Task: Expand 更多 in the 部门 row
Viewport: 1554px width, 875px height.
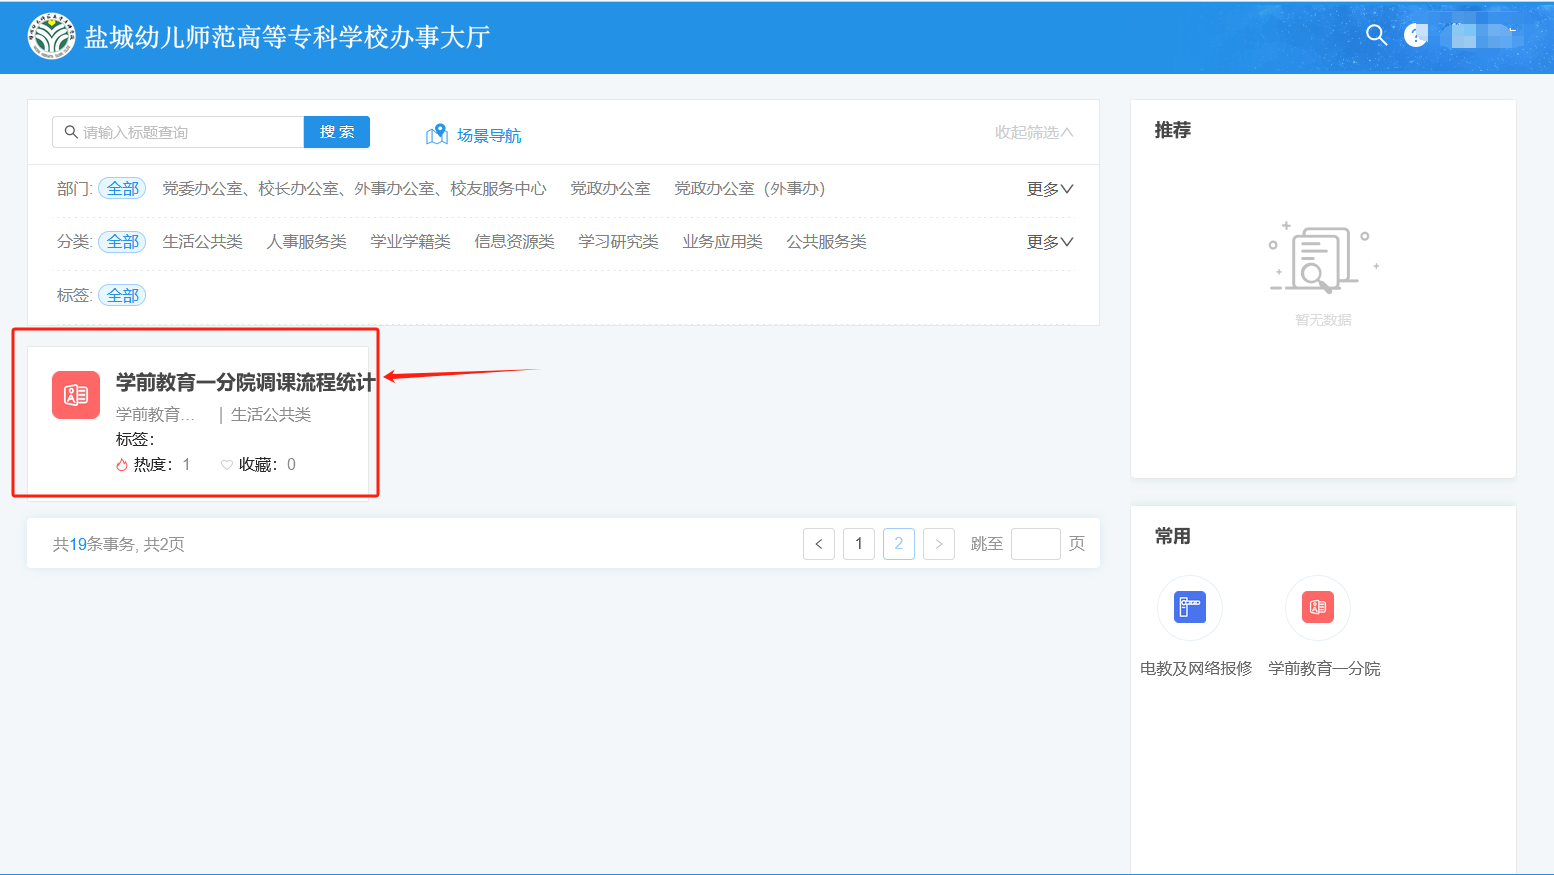Action: point(1049,189)
